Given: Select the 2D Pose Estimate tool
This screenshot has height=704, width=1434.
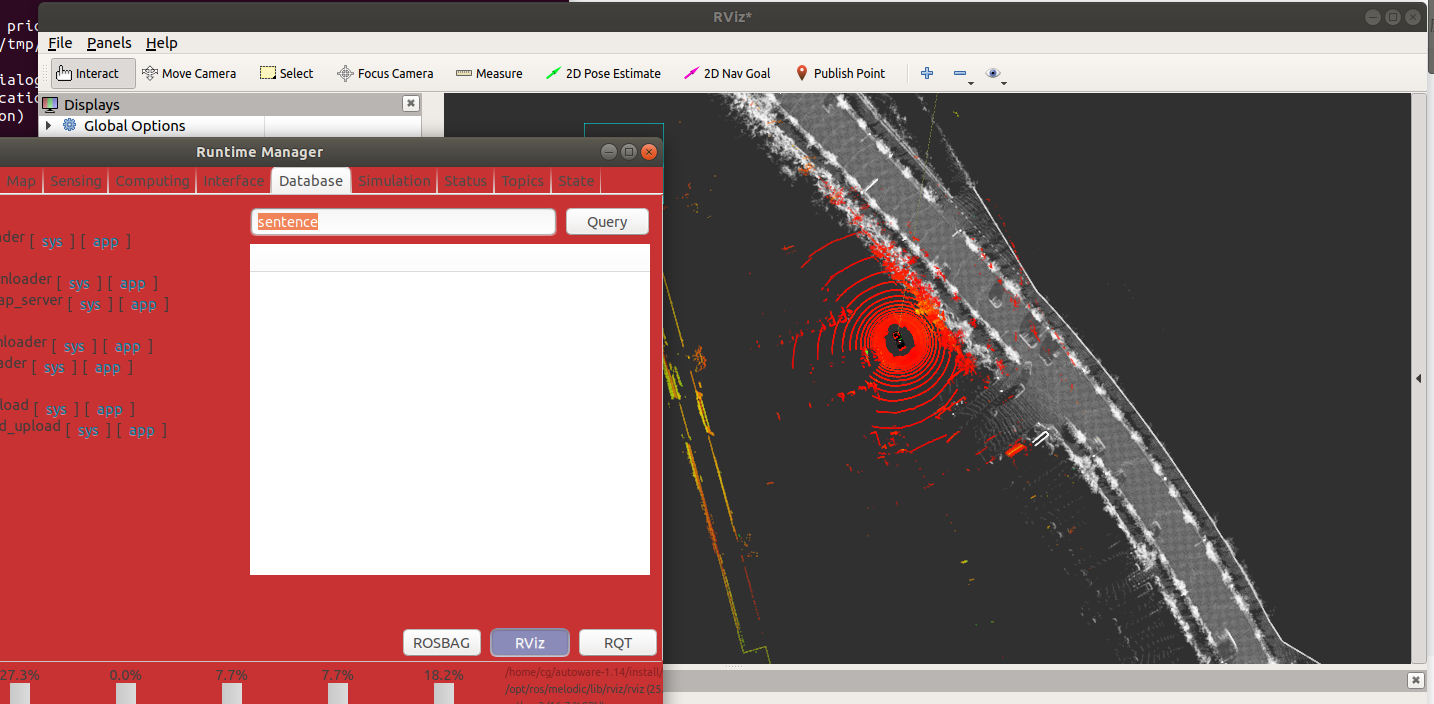Looking at the screenshot, I should (604, 73).
